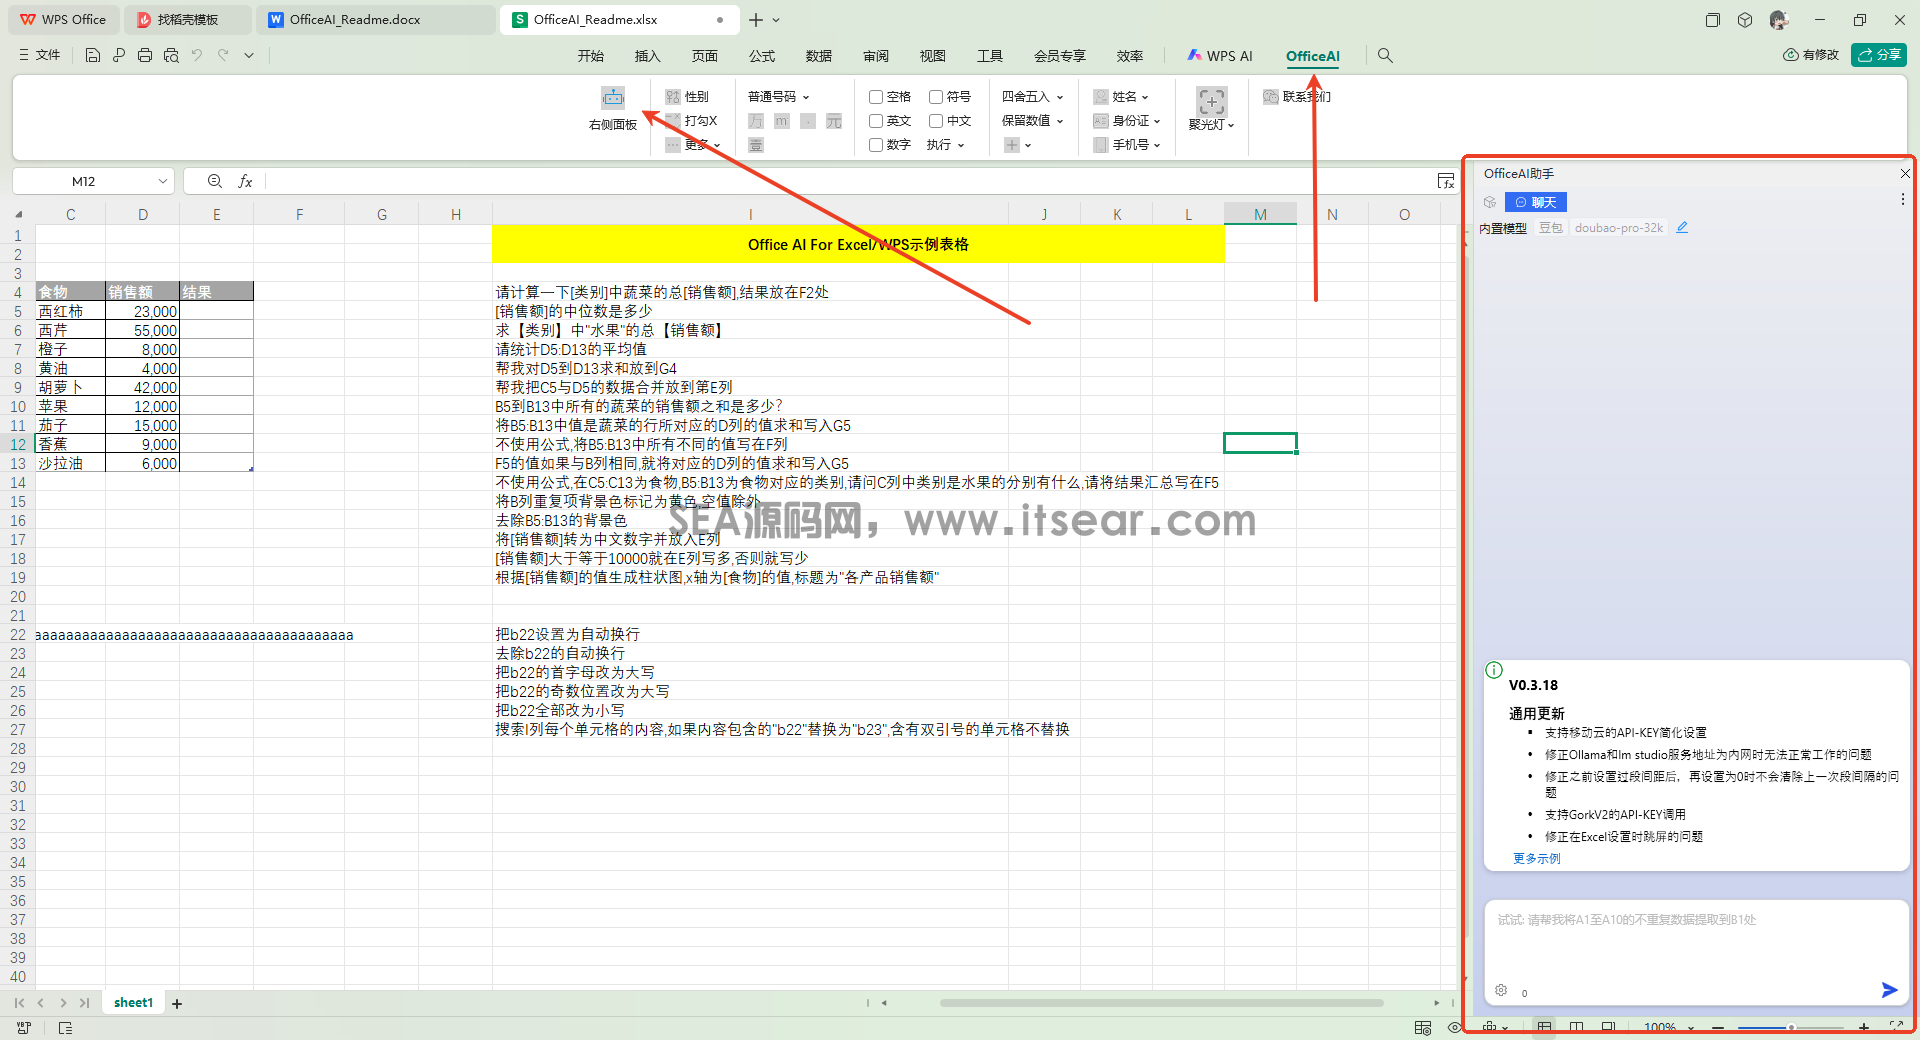This screenshot has height=1040, width=1920.
Task: Click the print icon in quick toolbar
Action: (145, 55)
